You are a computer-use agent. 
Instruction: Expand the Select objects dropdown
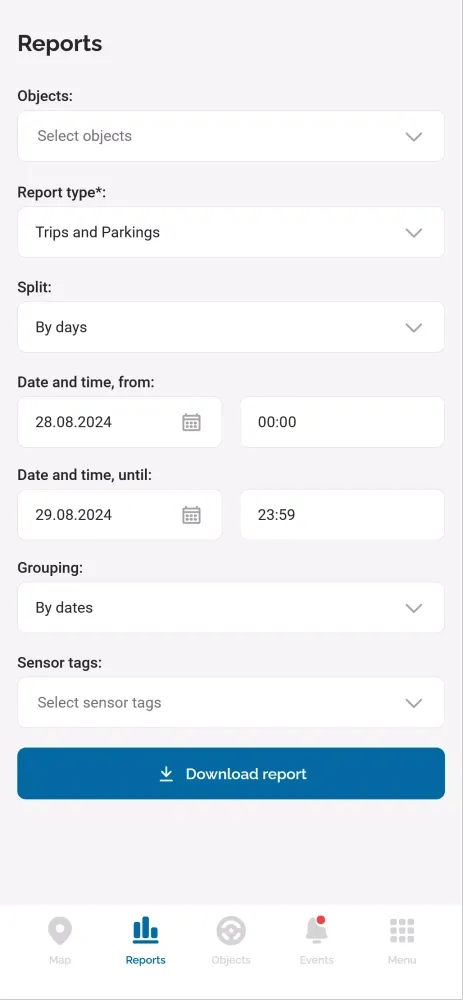click(x=231, y=136)
